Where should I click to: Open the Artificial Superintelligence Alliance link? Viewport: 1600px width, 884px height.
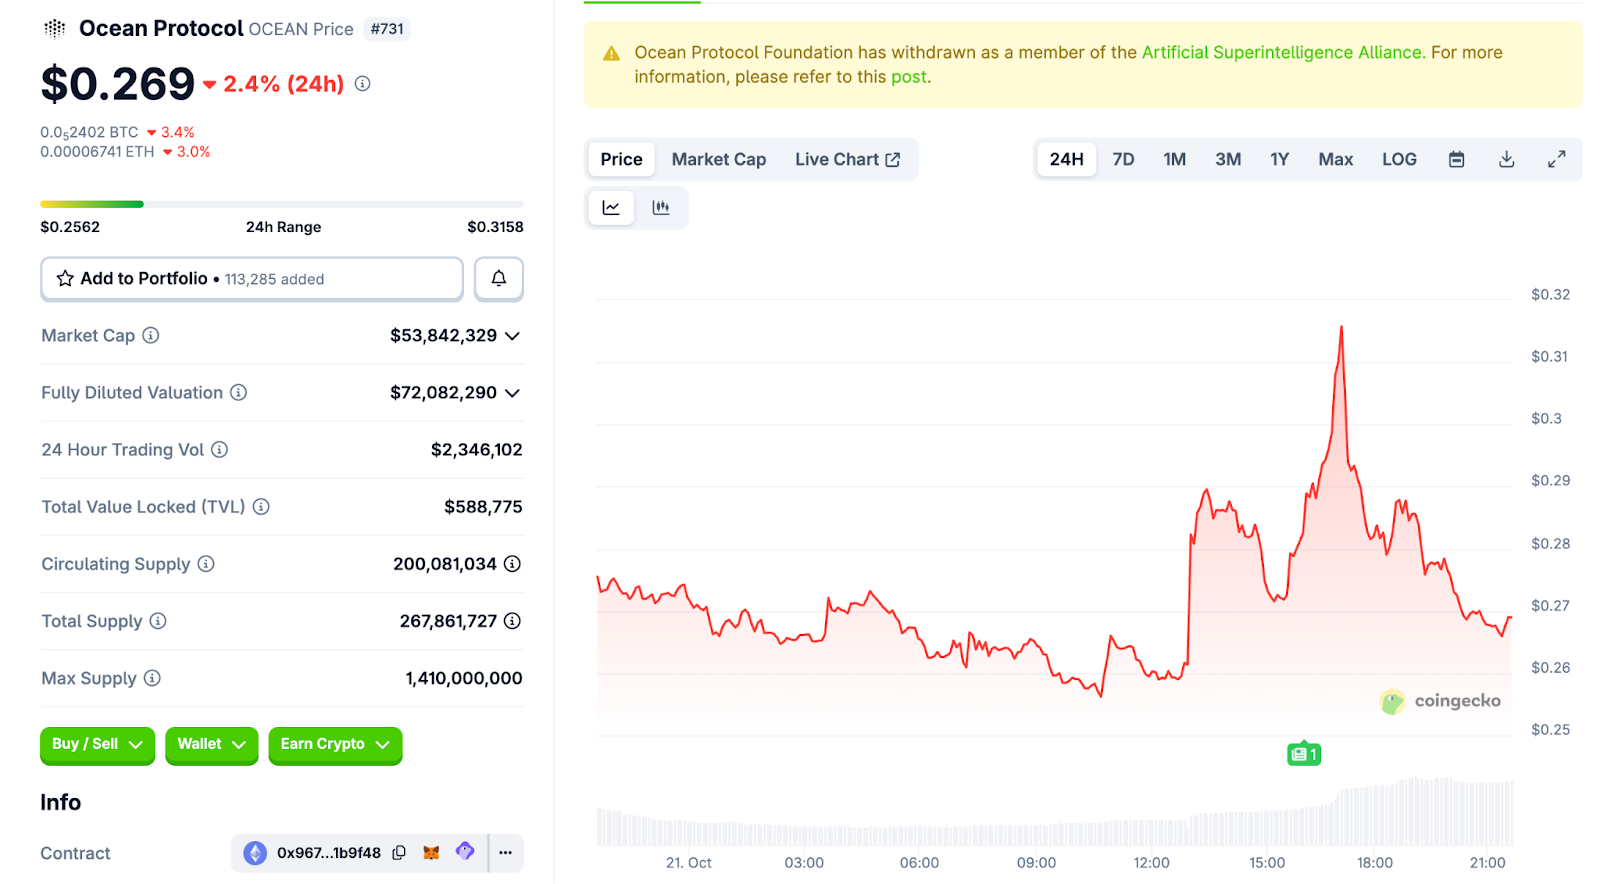(x=1281, y=53)
